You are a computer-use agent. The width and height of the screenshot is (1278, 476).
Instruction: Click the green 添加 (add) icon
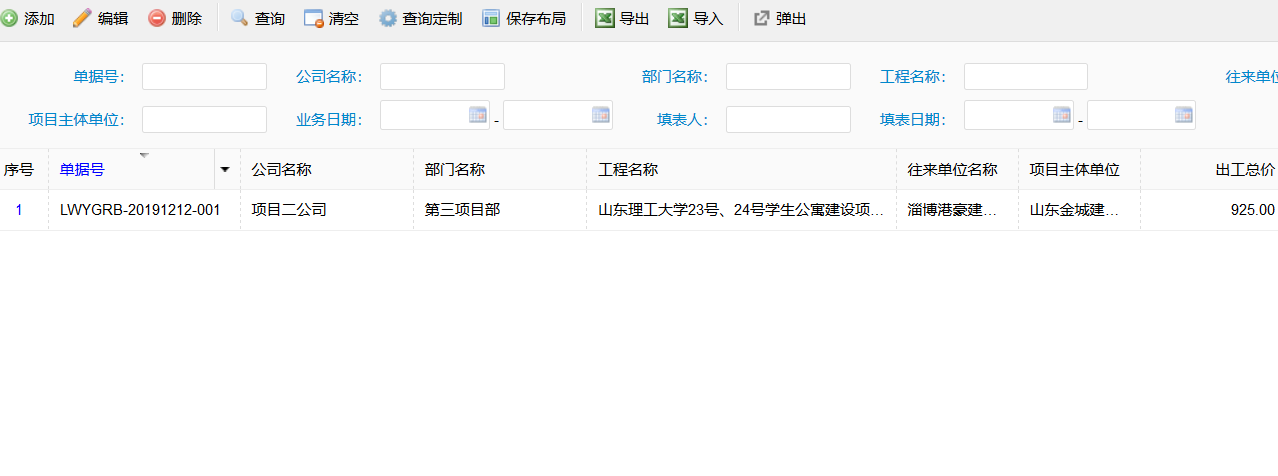coord(9,18)
